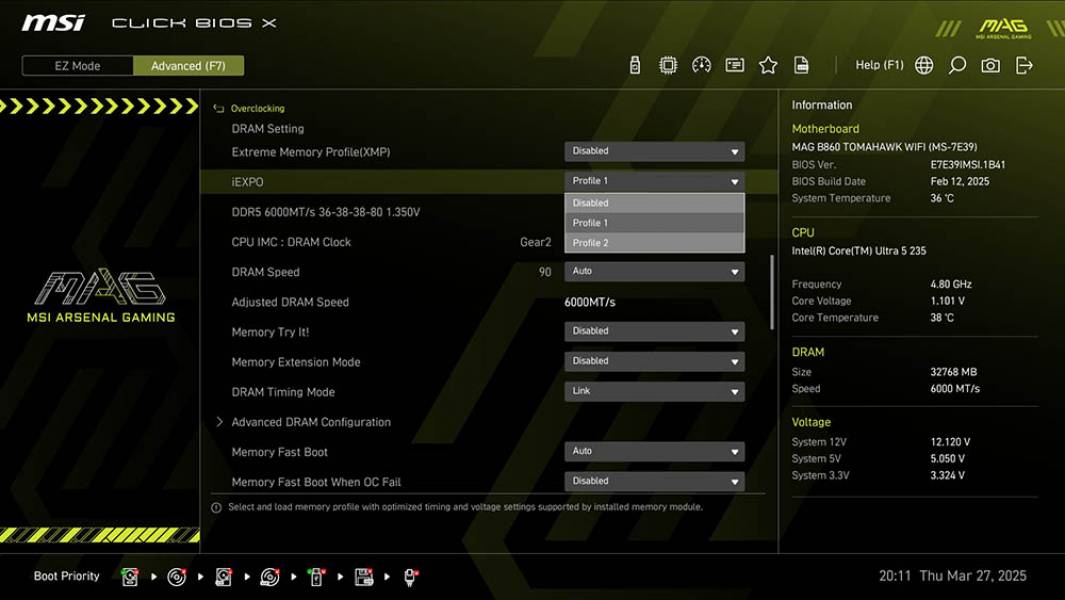Click the settings list scrollbar
1065x600 pixels.
pos(772,292)
